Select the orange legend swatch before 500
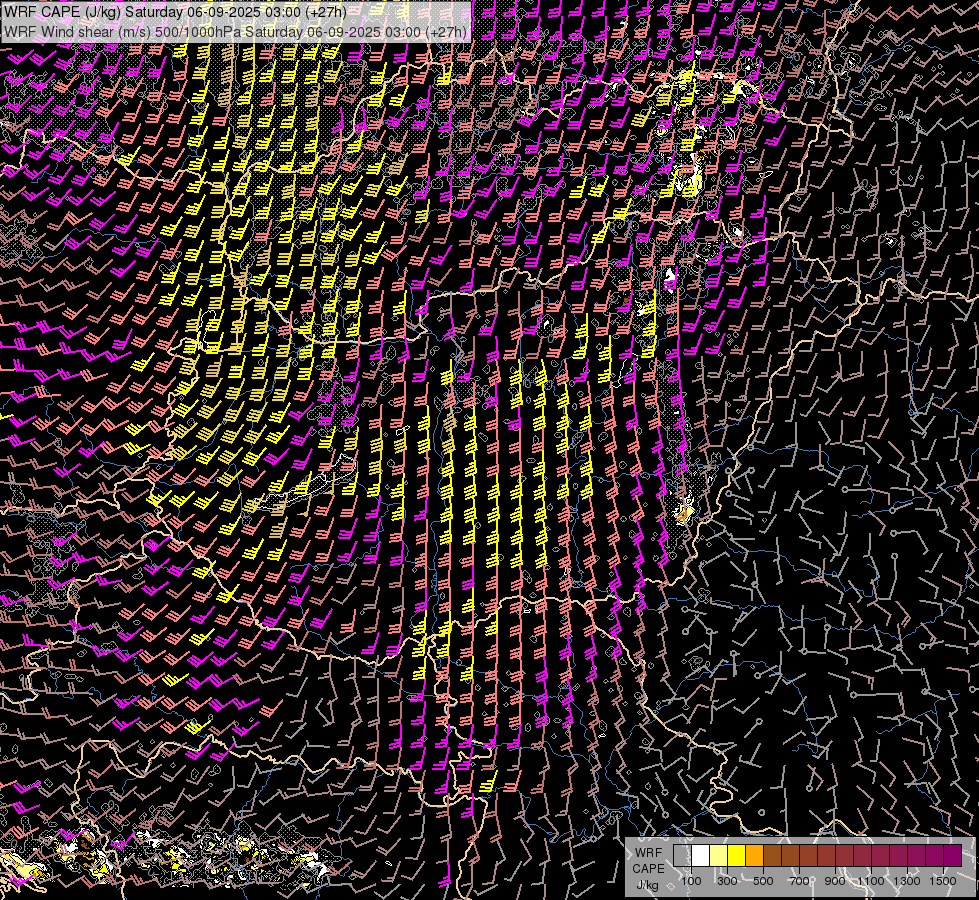Viewport: 979px width, 900px height. [x=754, y=856]
